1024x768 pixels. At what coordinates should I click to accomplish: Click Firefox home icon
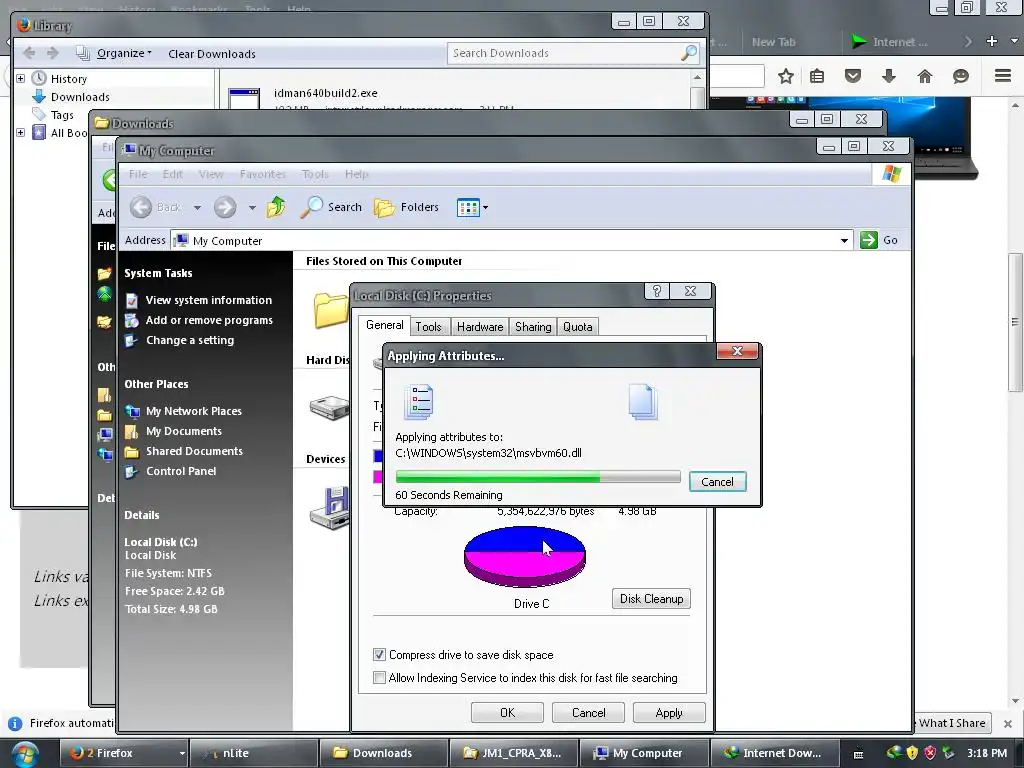925,76
